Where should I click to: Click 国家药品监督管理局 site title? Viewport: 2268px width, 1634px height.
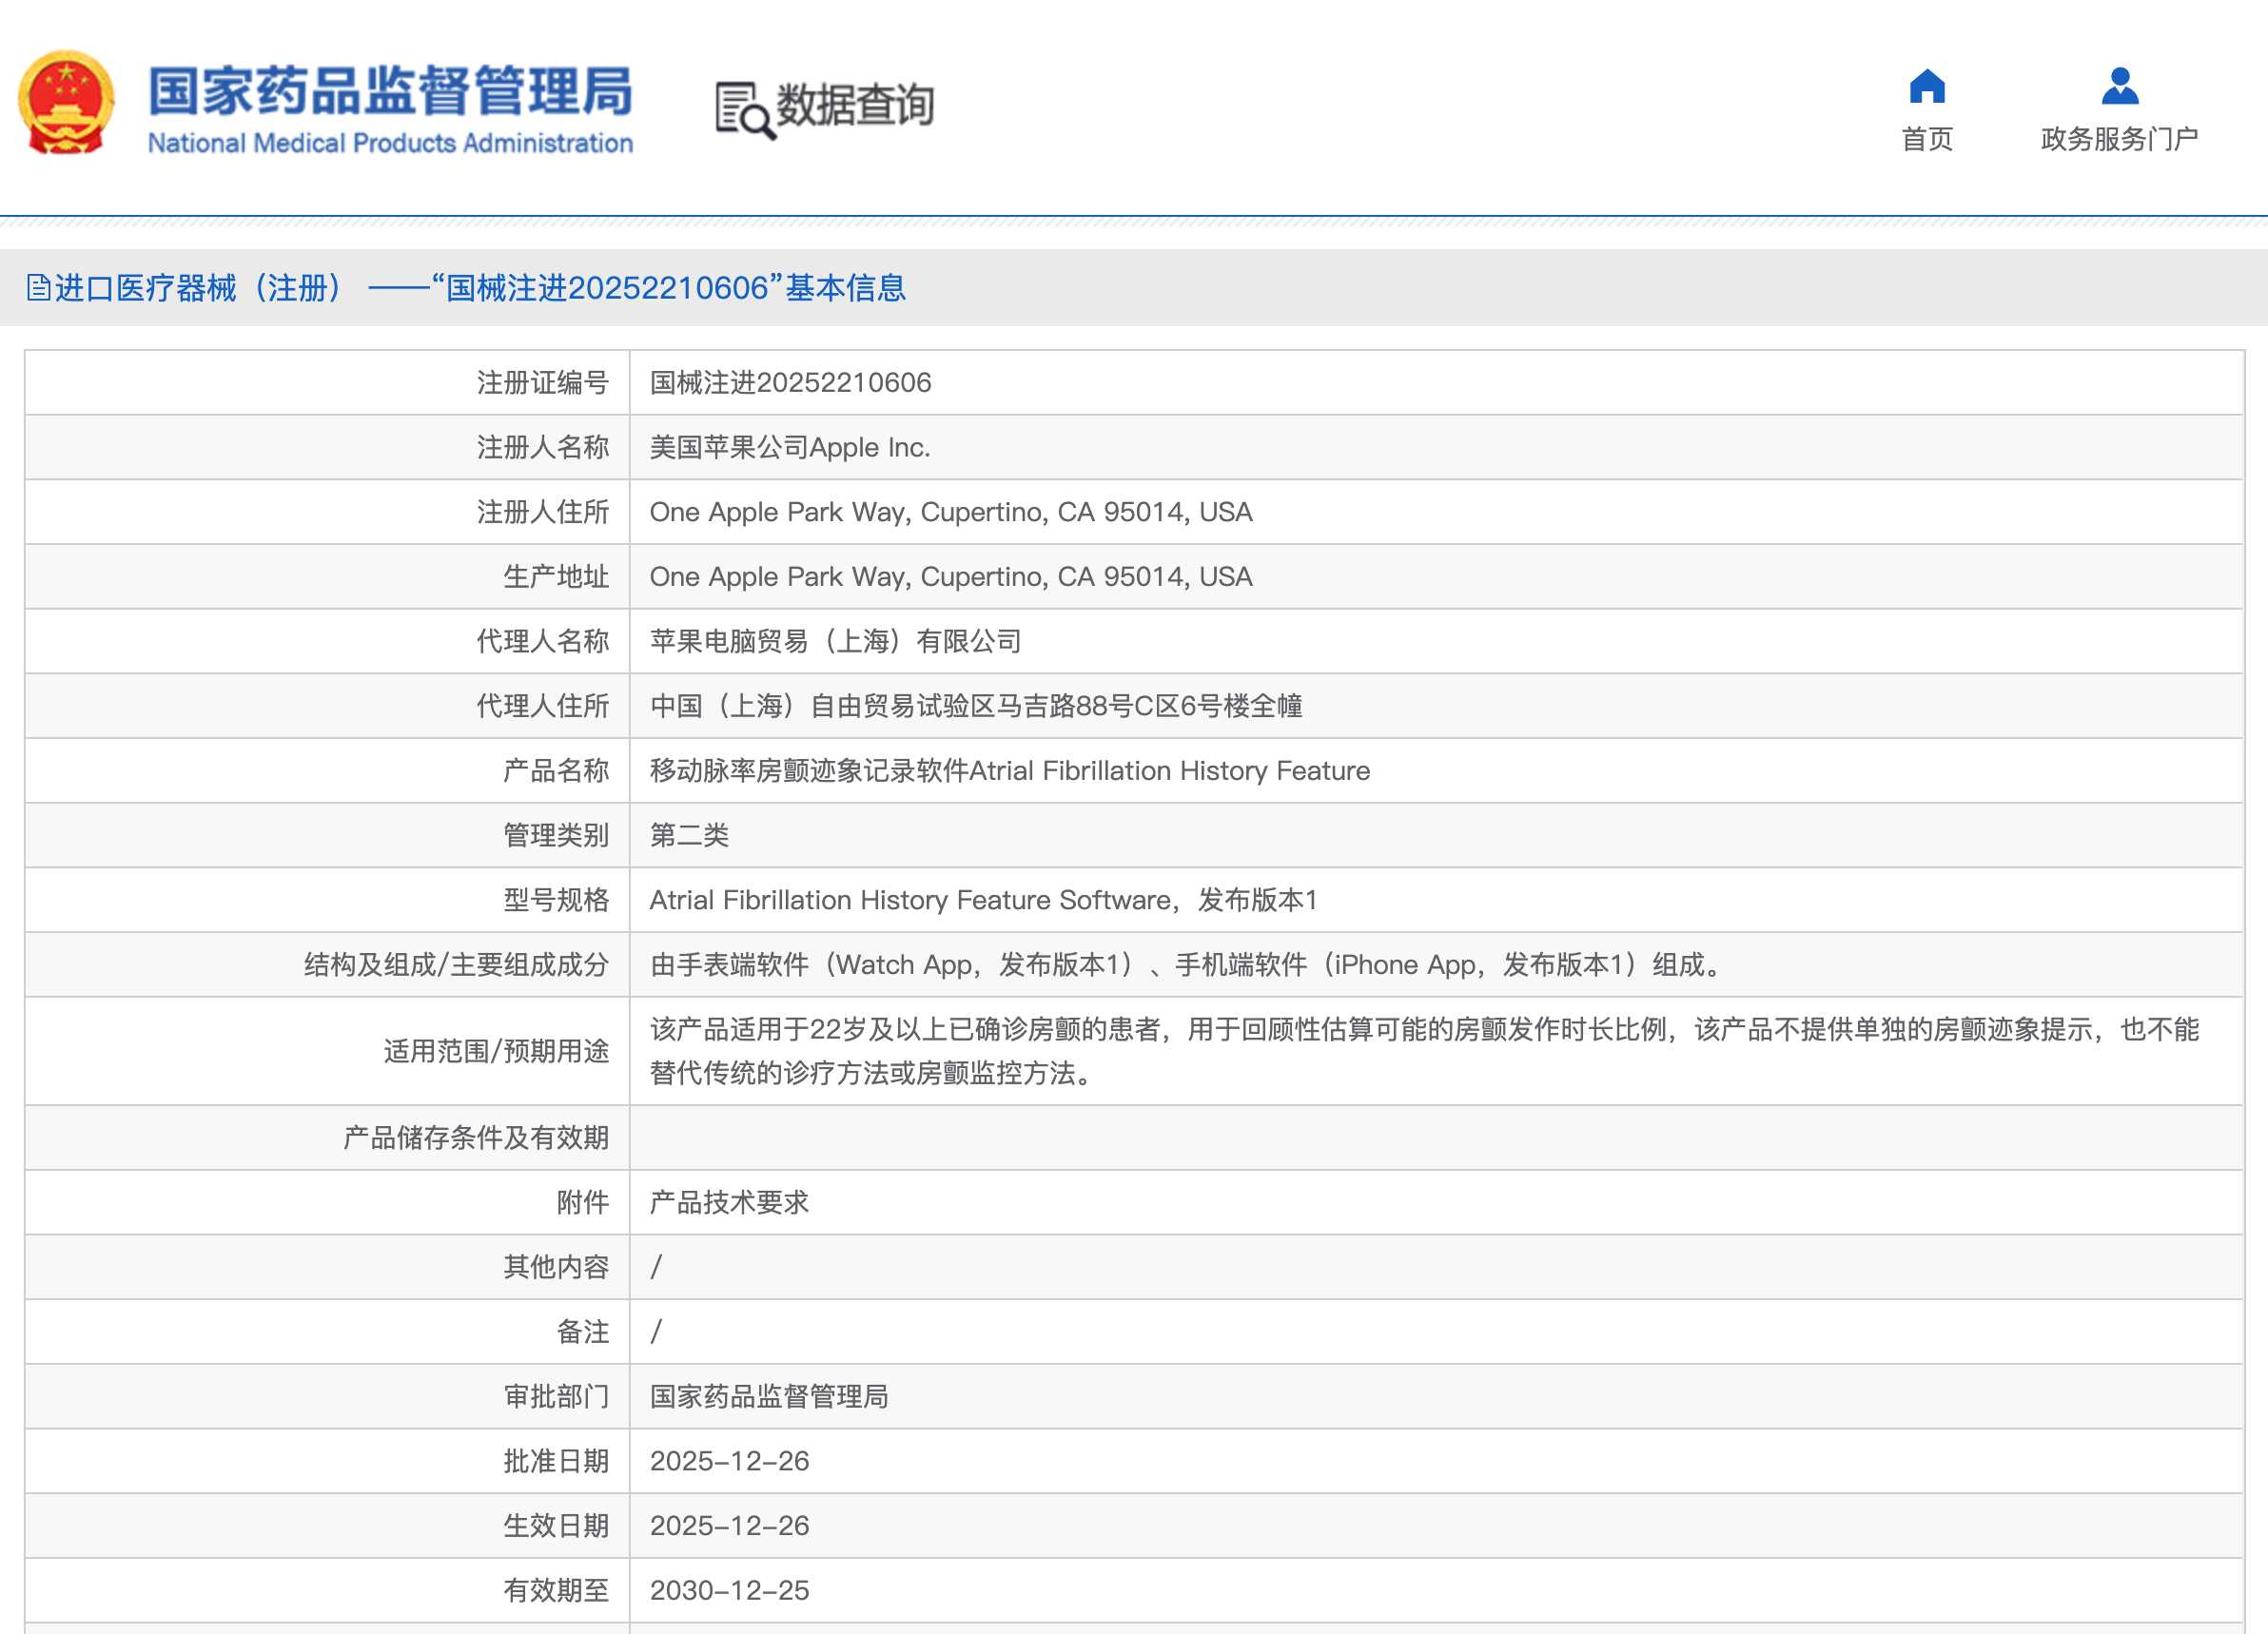point(390,90)
